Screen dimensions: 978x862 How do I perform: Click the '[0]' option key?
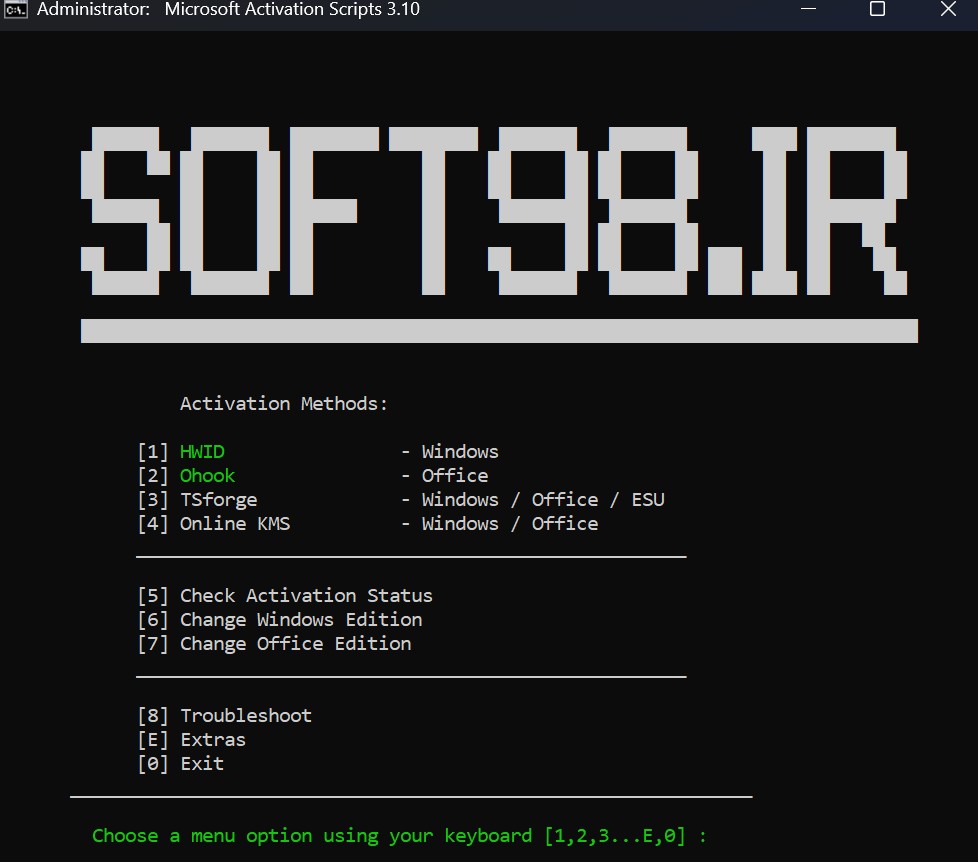point(153,763)
